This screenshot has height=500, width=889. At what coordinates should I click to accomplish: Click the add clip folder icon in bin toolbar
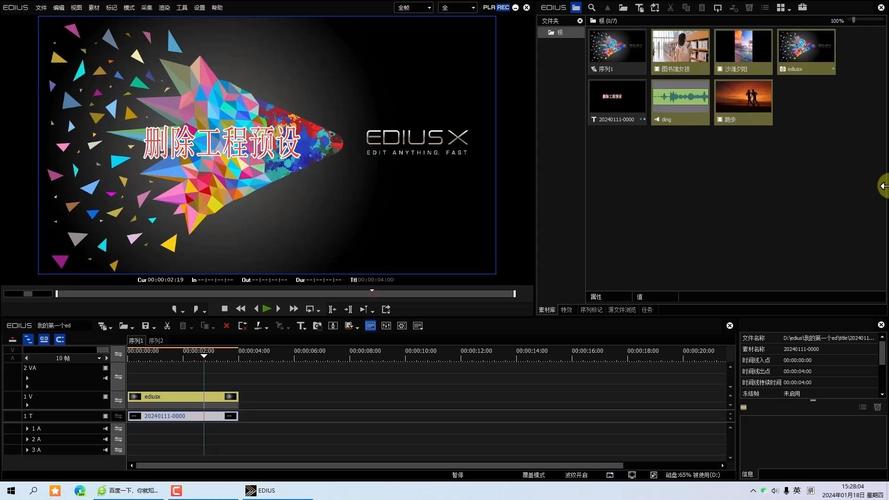point(623,7)
